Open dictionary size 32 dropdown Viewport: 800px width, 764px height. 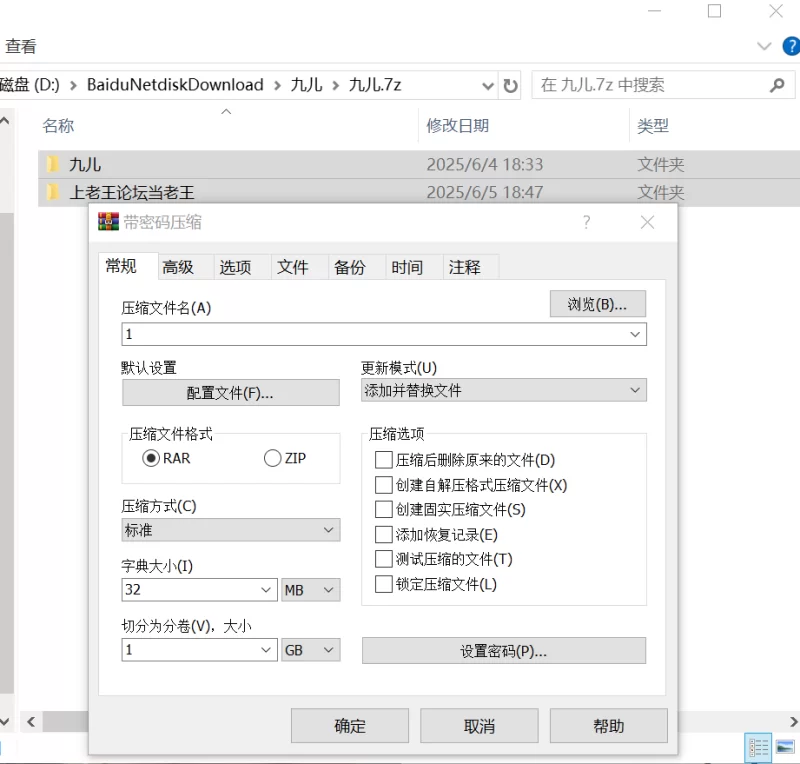[x=265, y=590]
